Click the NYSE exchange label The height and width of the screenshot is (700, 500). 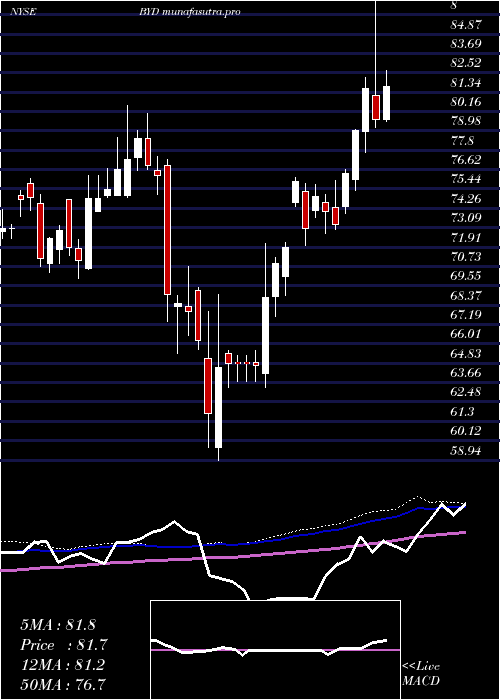pyautogui.click(x=23, y=12)
